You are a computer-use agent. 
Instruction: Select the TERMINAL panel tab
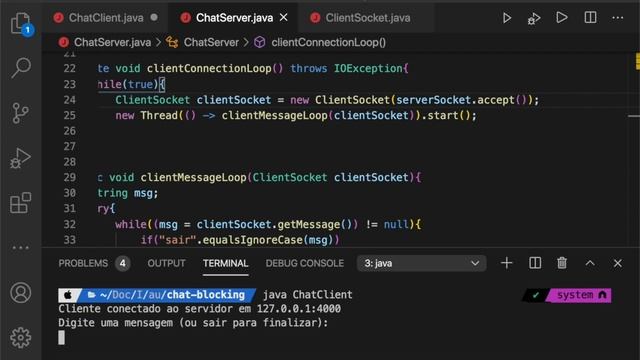pos(225,263)
